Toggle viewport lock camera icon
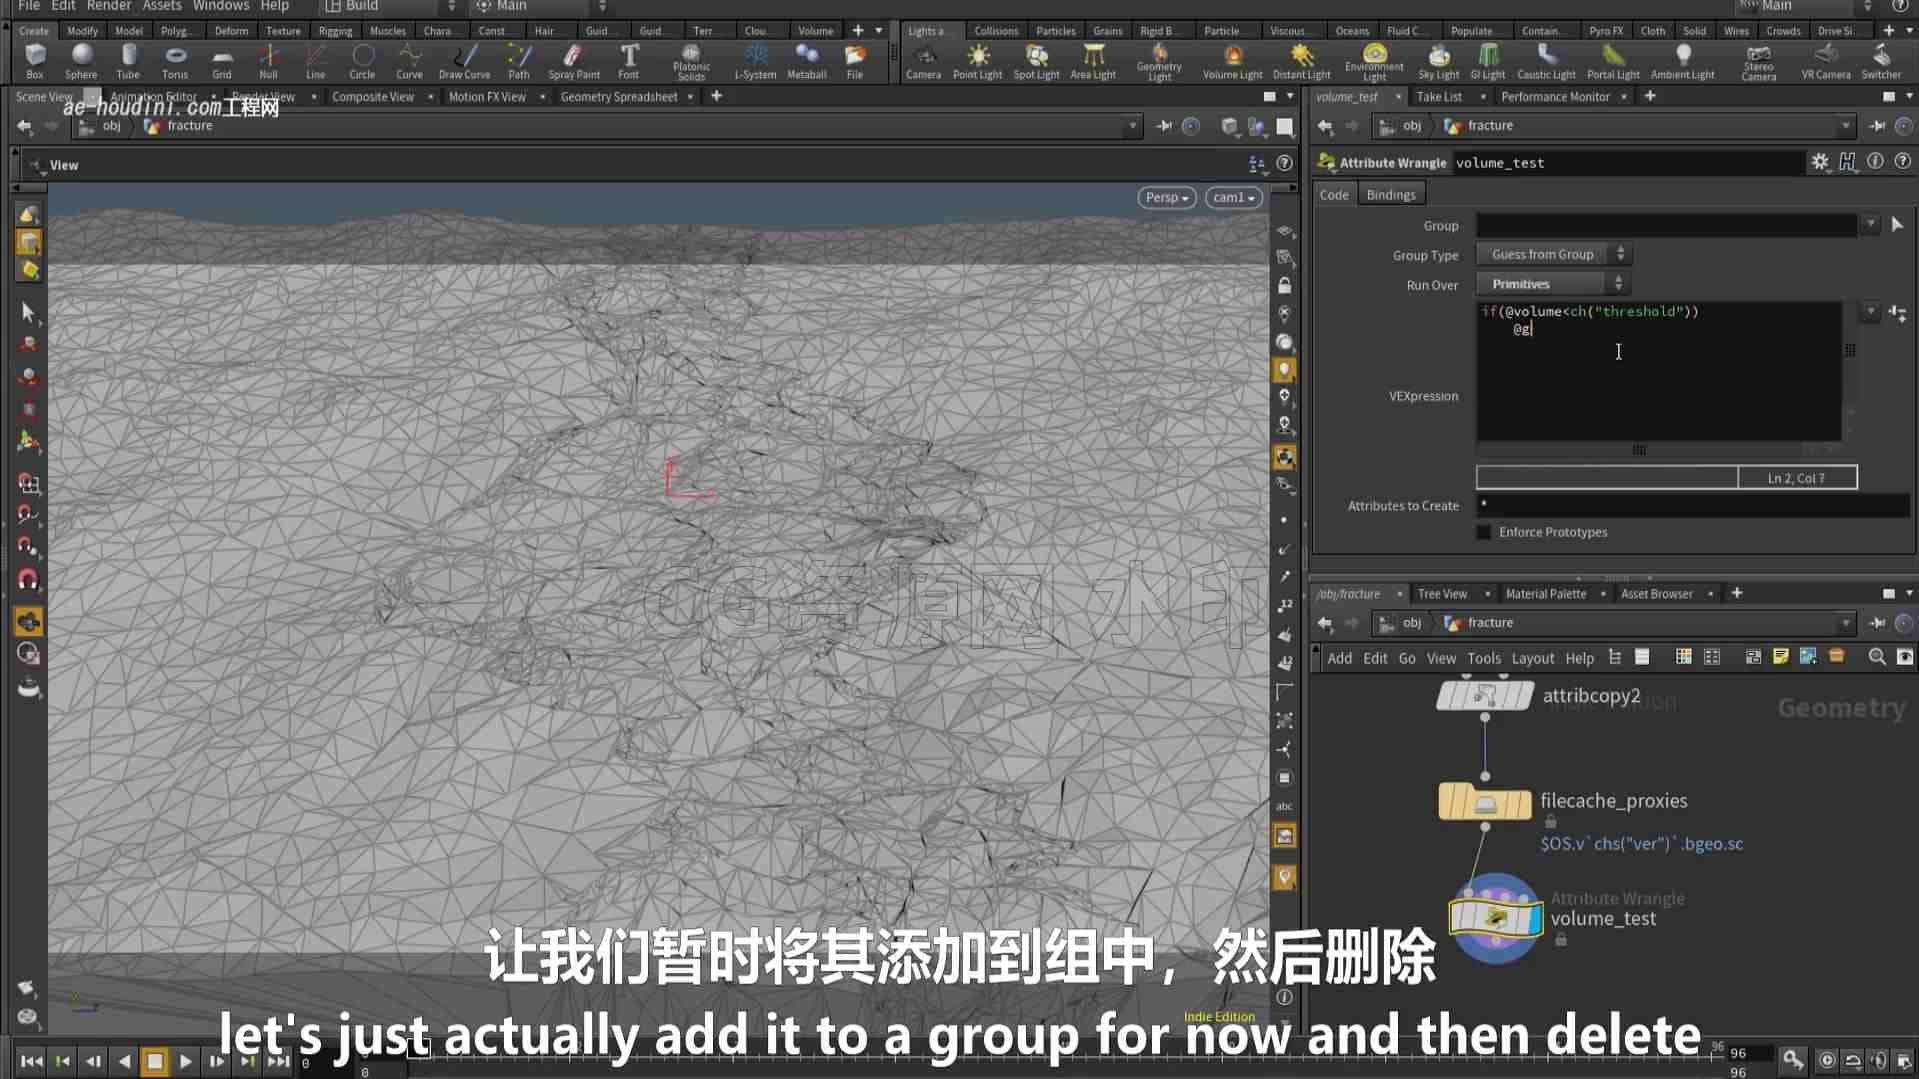The image size is (1919, 1079). pos(1284,286)
